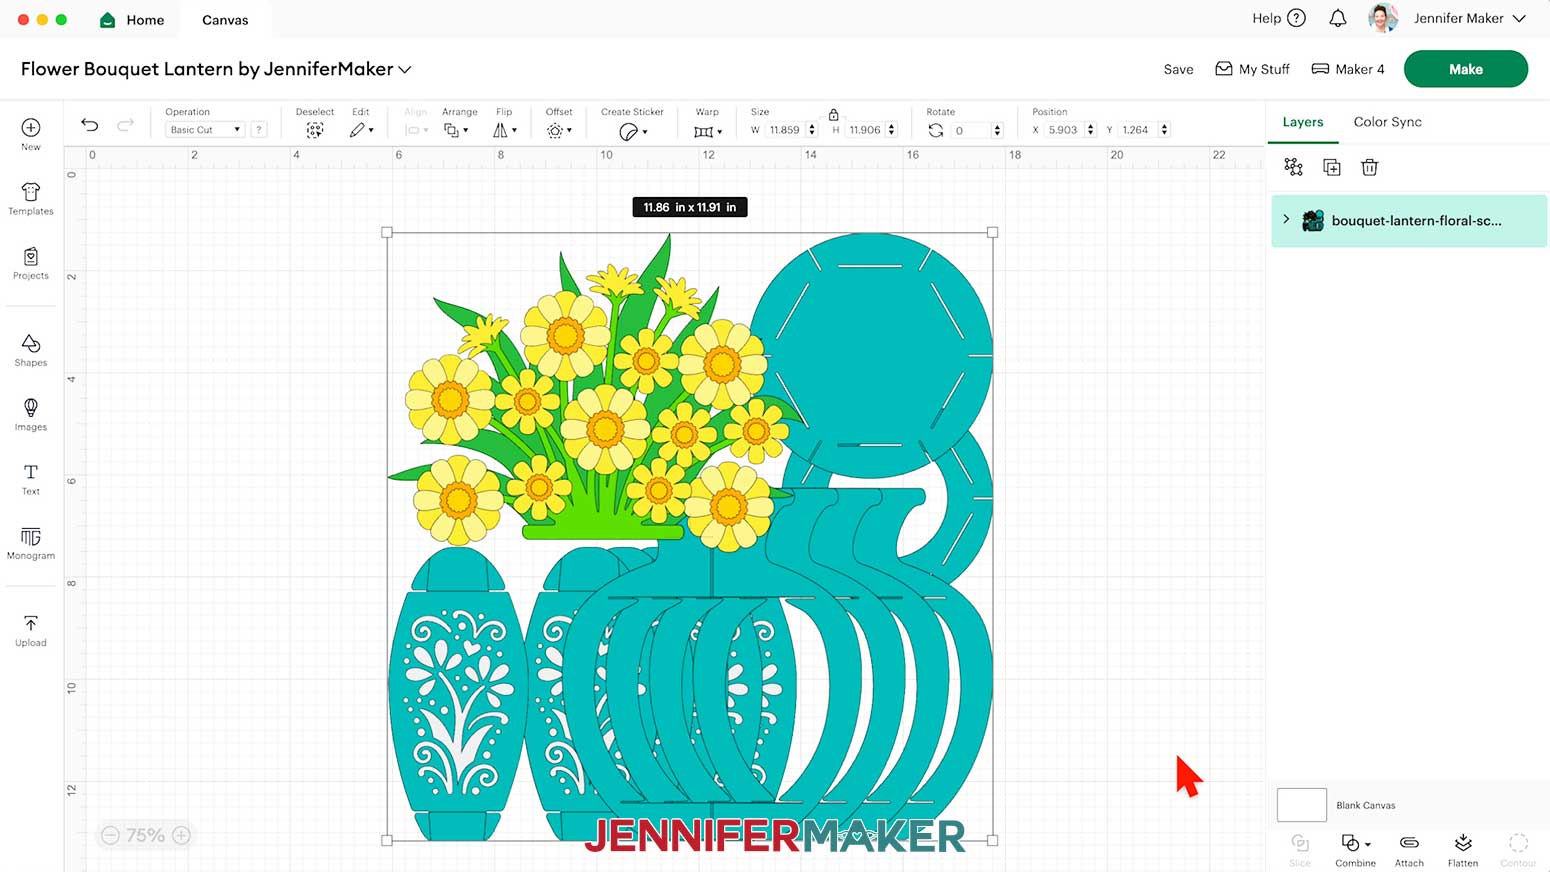Open the Flip dropdown
The image size is (1550, 872).
[505, 130]
